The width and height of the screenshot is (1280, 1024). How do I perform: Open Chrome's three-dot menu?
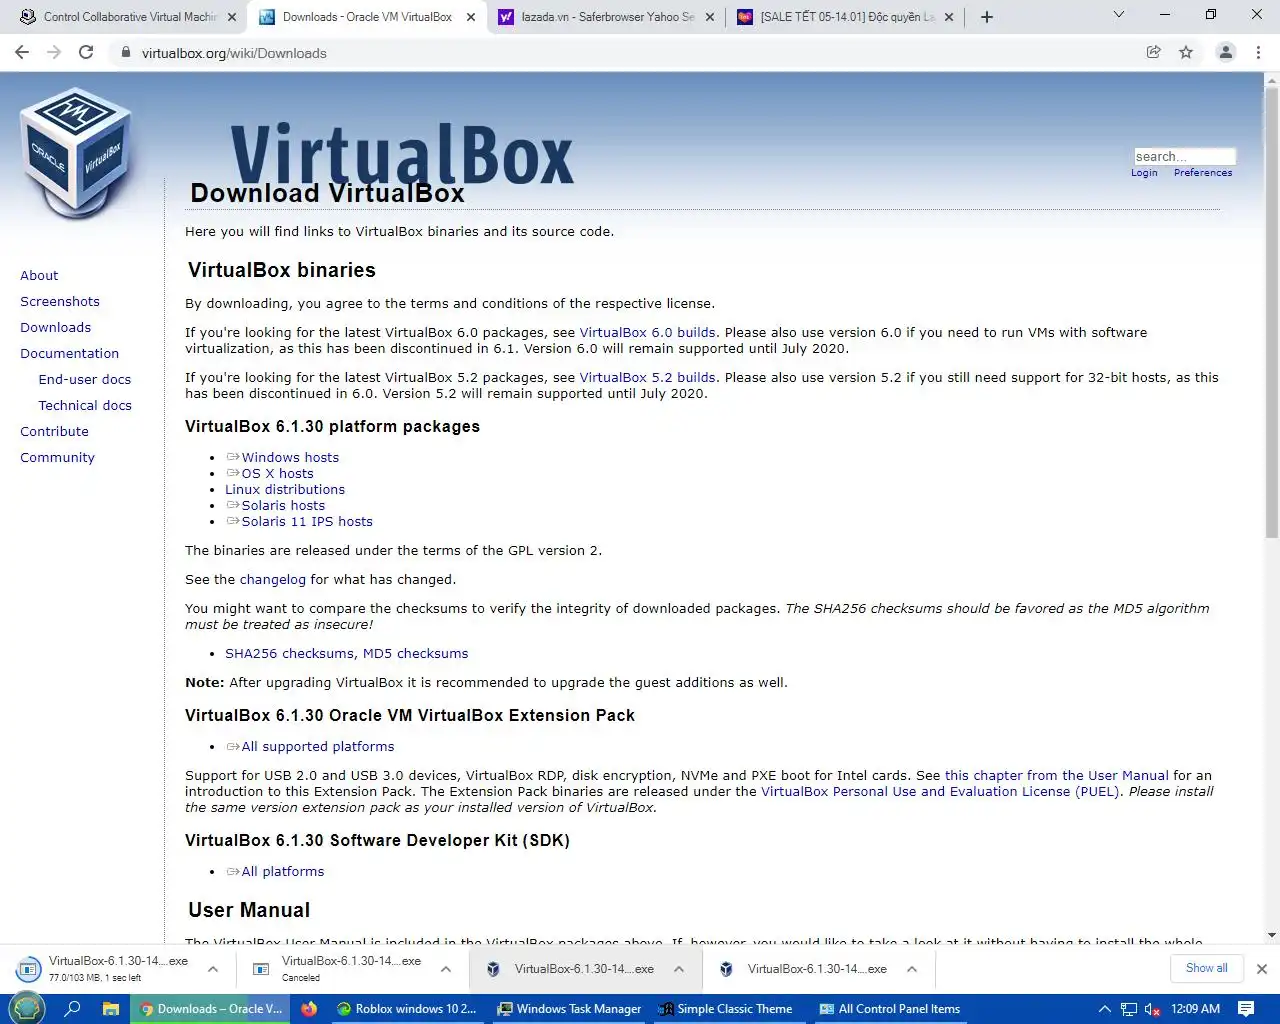pyautogui.click(x=1259, y=53)
